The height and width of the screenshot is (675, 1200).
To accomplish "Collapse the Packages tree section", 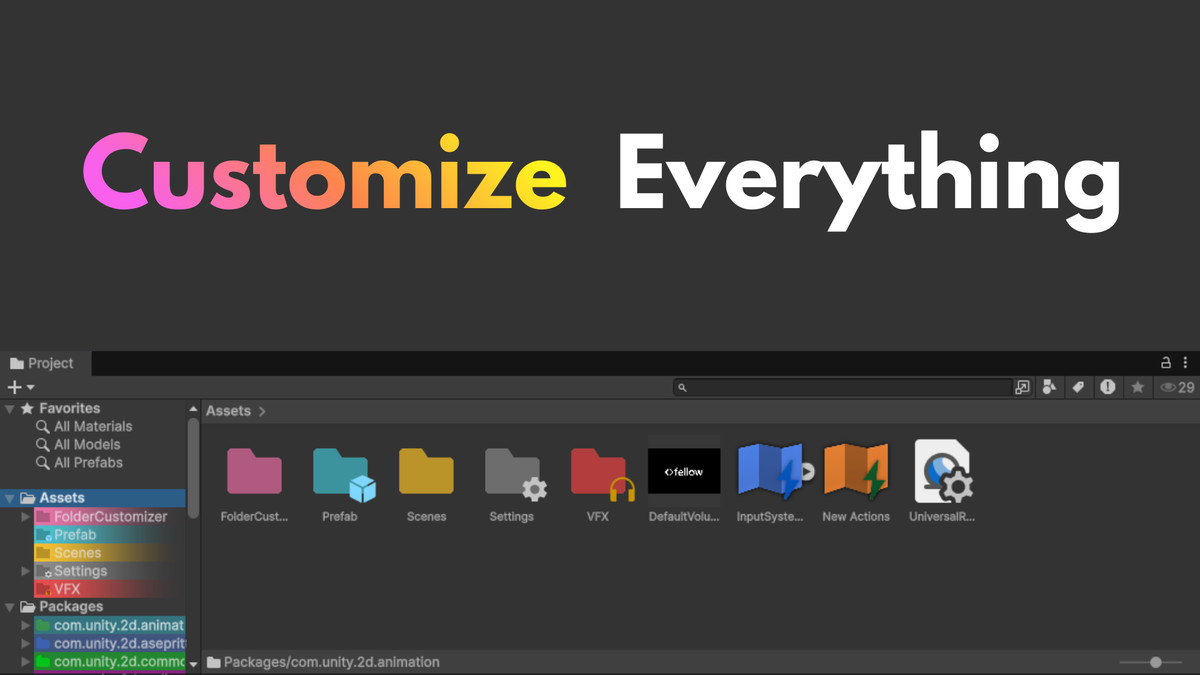I will click(x=10, y=606).
